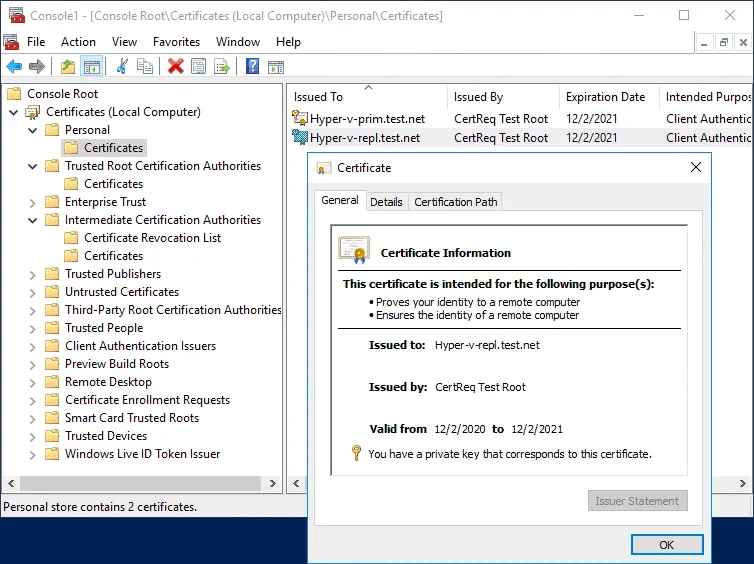Select Certificate Revocation List folder
Viewport: 754px width, 564px height.
click(x=152, y=238)
